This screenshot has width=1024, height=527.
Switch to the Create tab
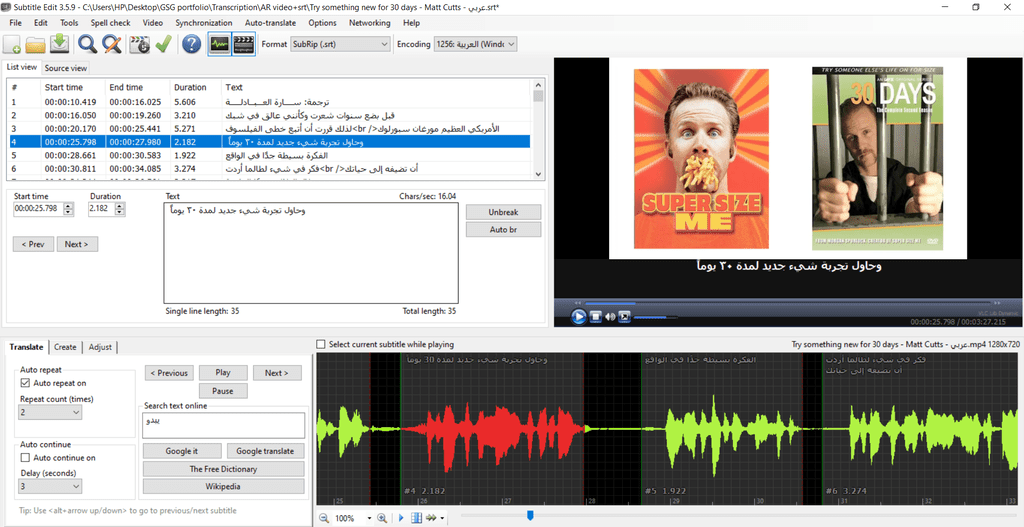click(65, 347)
